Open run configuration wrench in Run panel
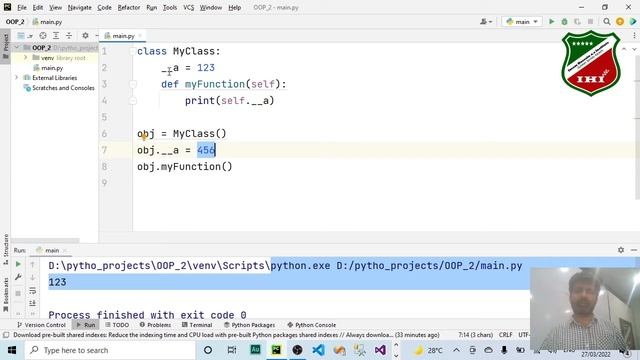Viewport: 640px width, 360px height. click(18, 277)
